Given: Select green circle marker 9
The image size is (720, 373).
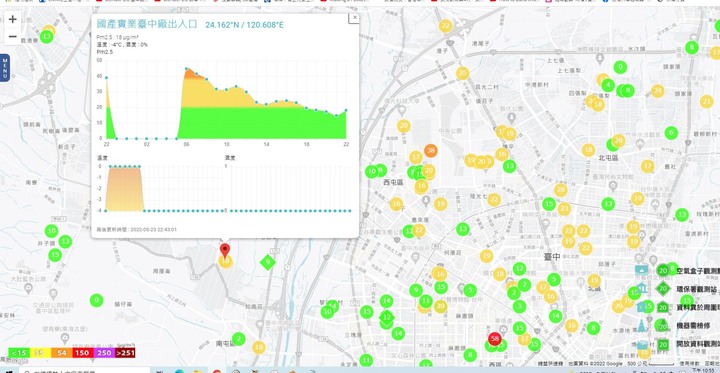Looking at the screenshot, I should pyautogui.click(x=416, y=290).
